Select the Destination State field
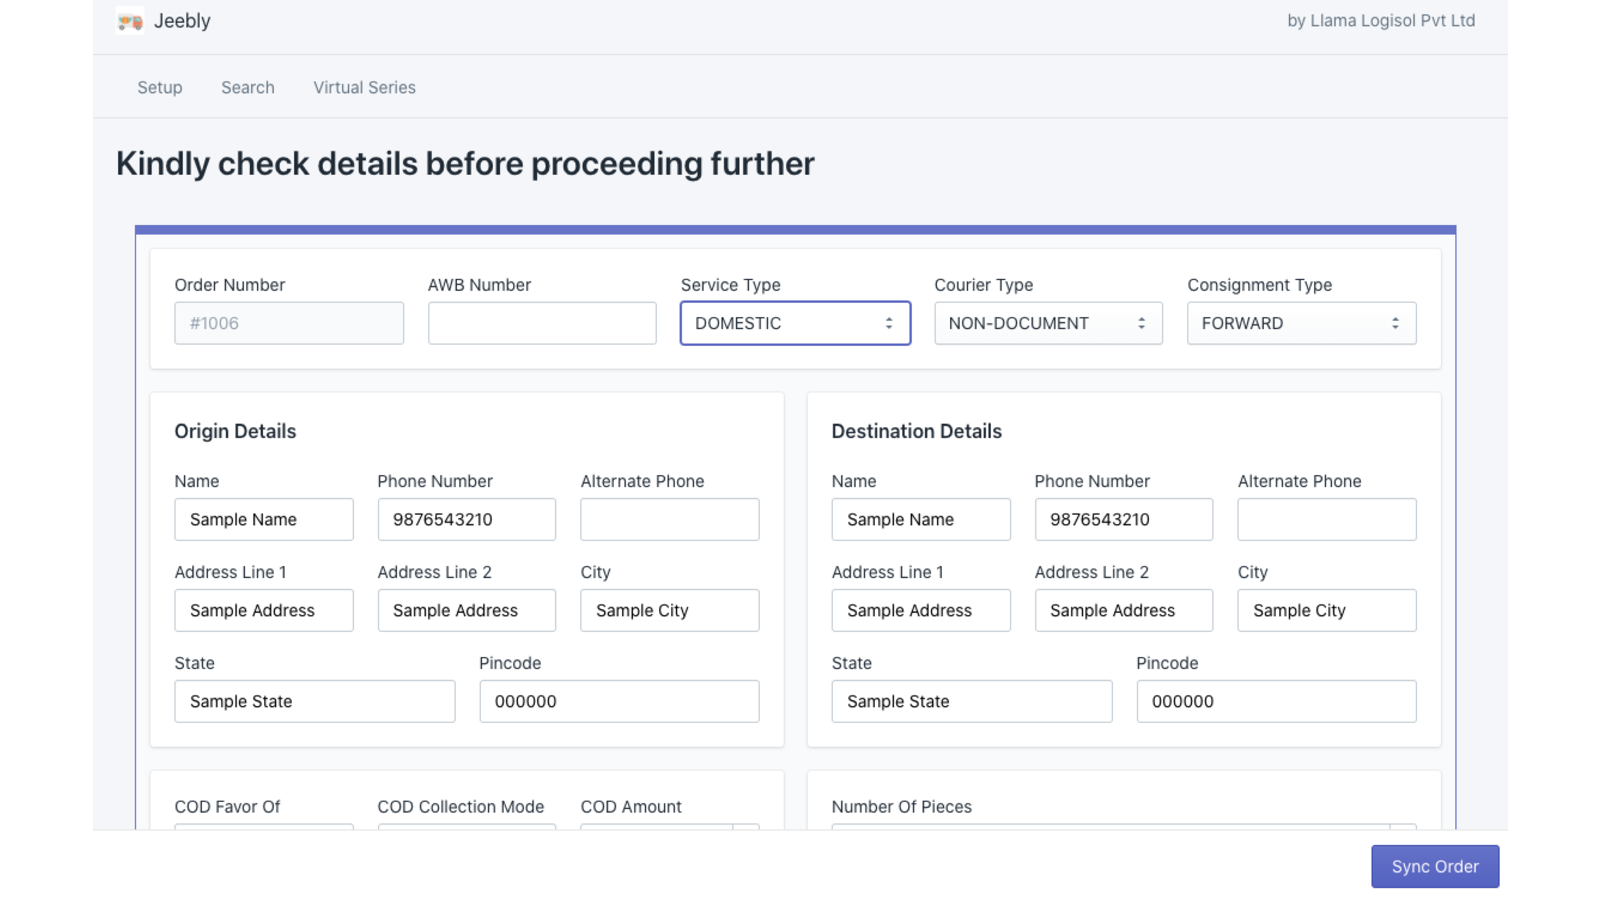 coord(971,701)
